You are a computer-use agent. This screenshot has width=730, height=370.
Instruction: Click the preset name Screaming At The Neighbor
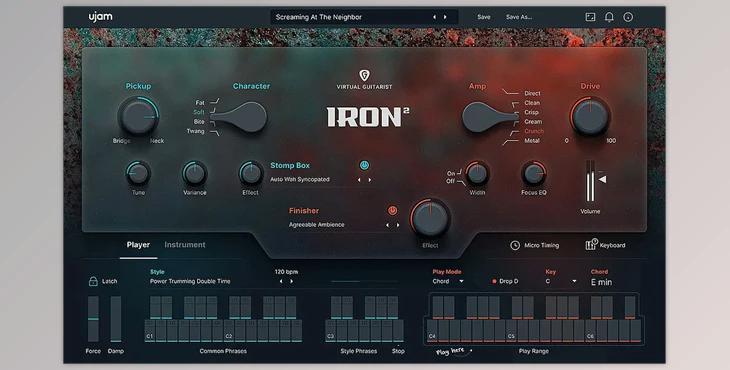[x=318, y=17]
